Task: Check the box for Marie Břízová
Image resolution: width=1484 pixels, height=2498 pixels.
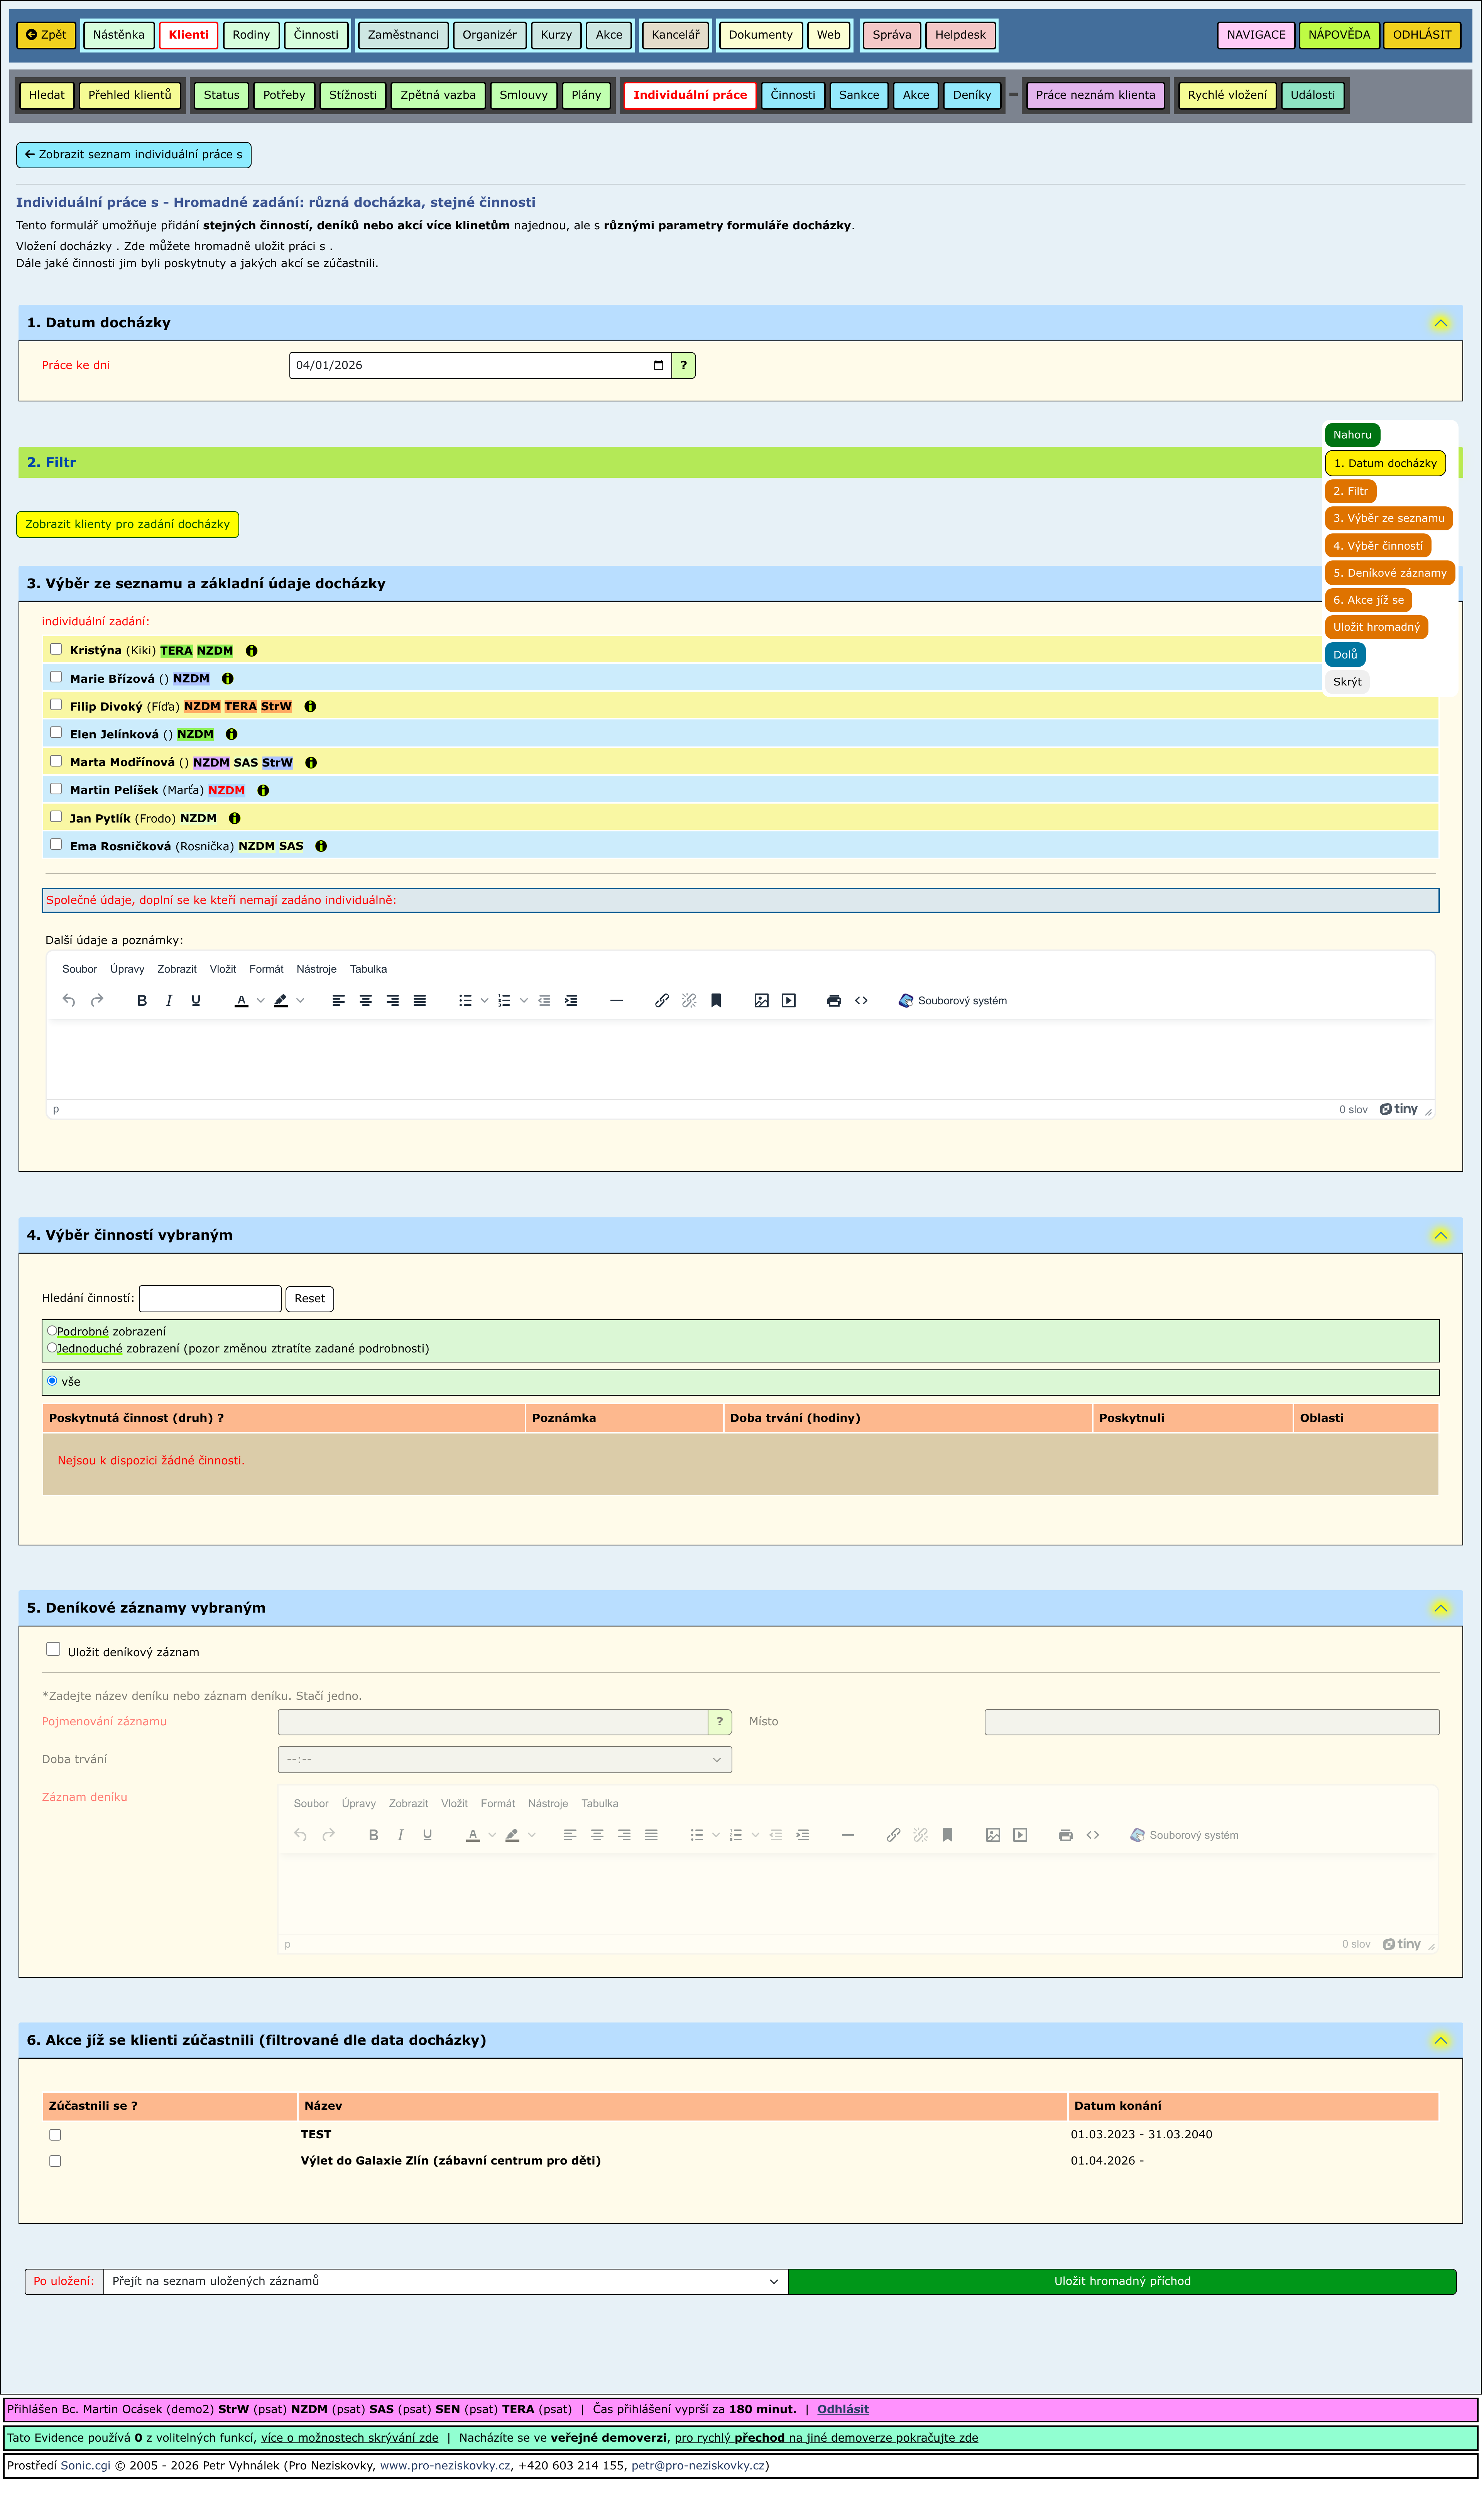Action: point(56,677)
